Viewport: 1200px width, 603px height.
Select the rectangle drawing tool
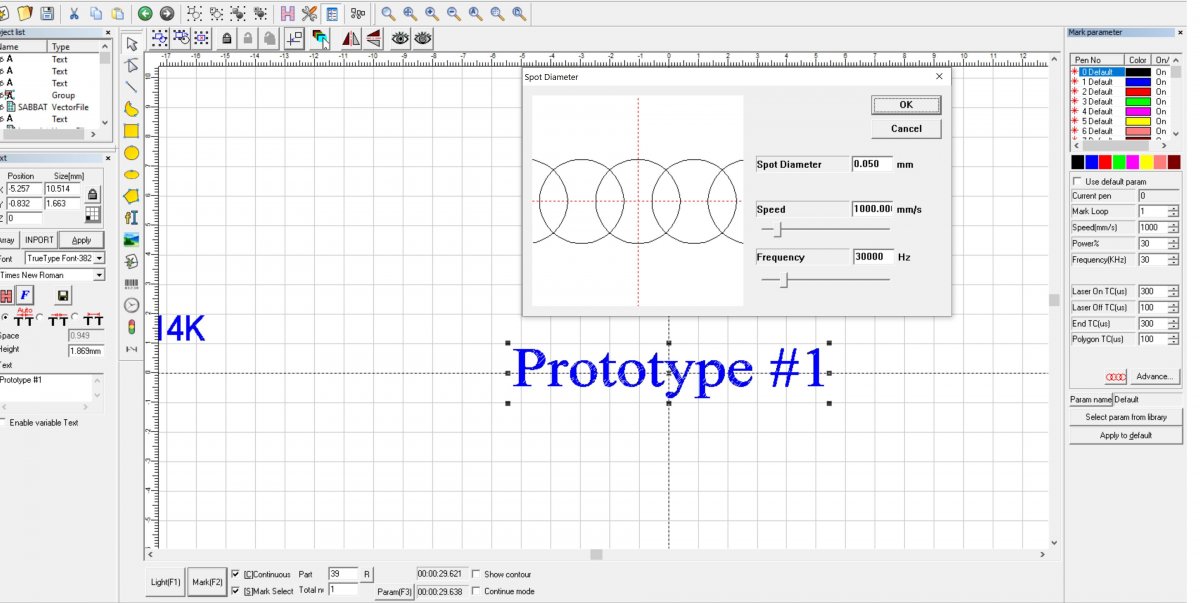(131, 131)
